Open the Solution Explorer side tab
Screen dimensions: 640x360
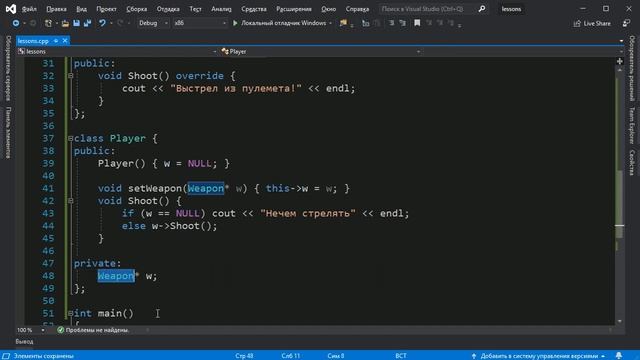click(632, 68)
